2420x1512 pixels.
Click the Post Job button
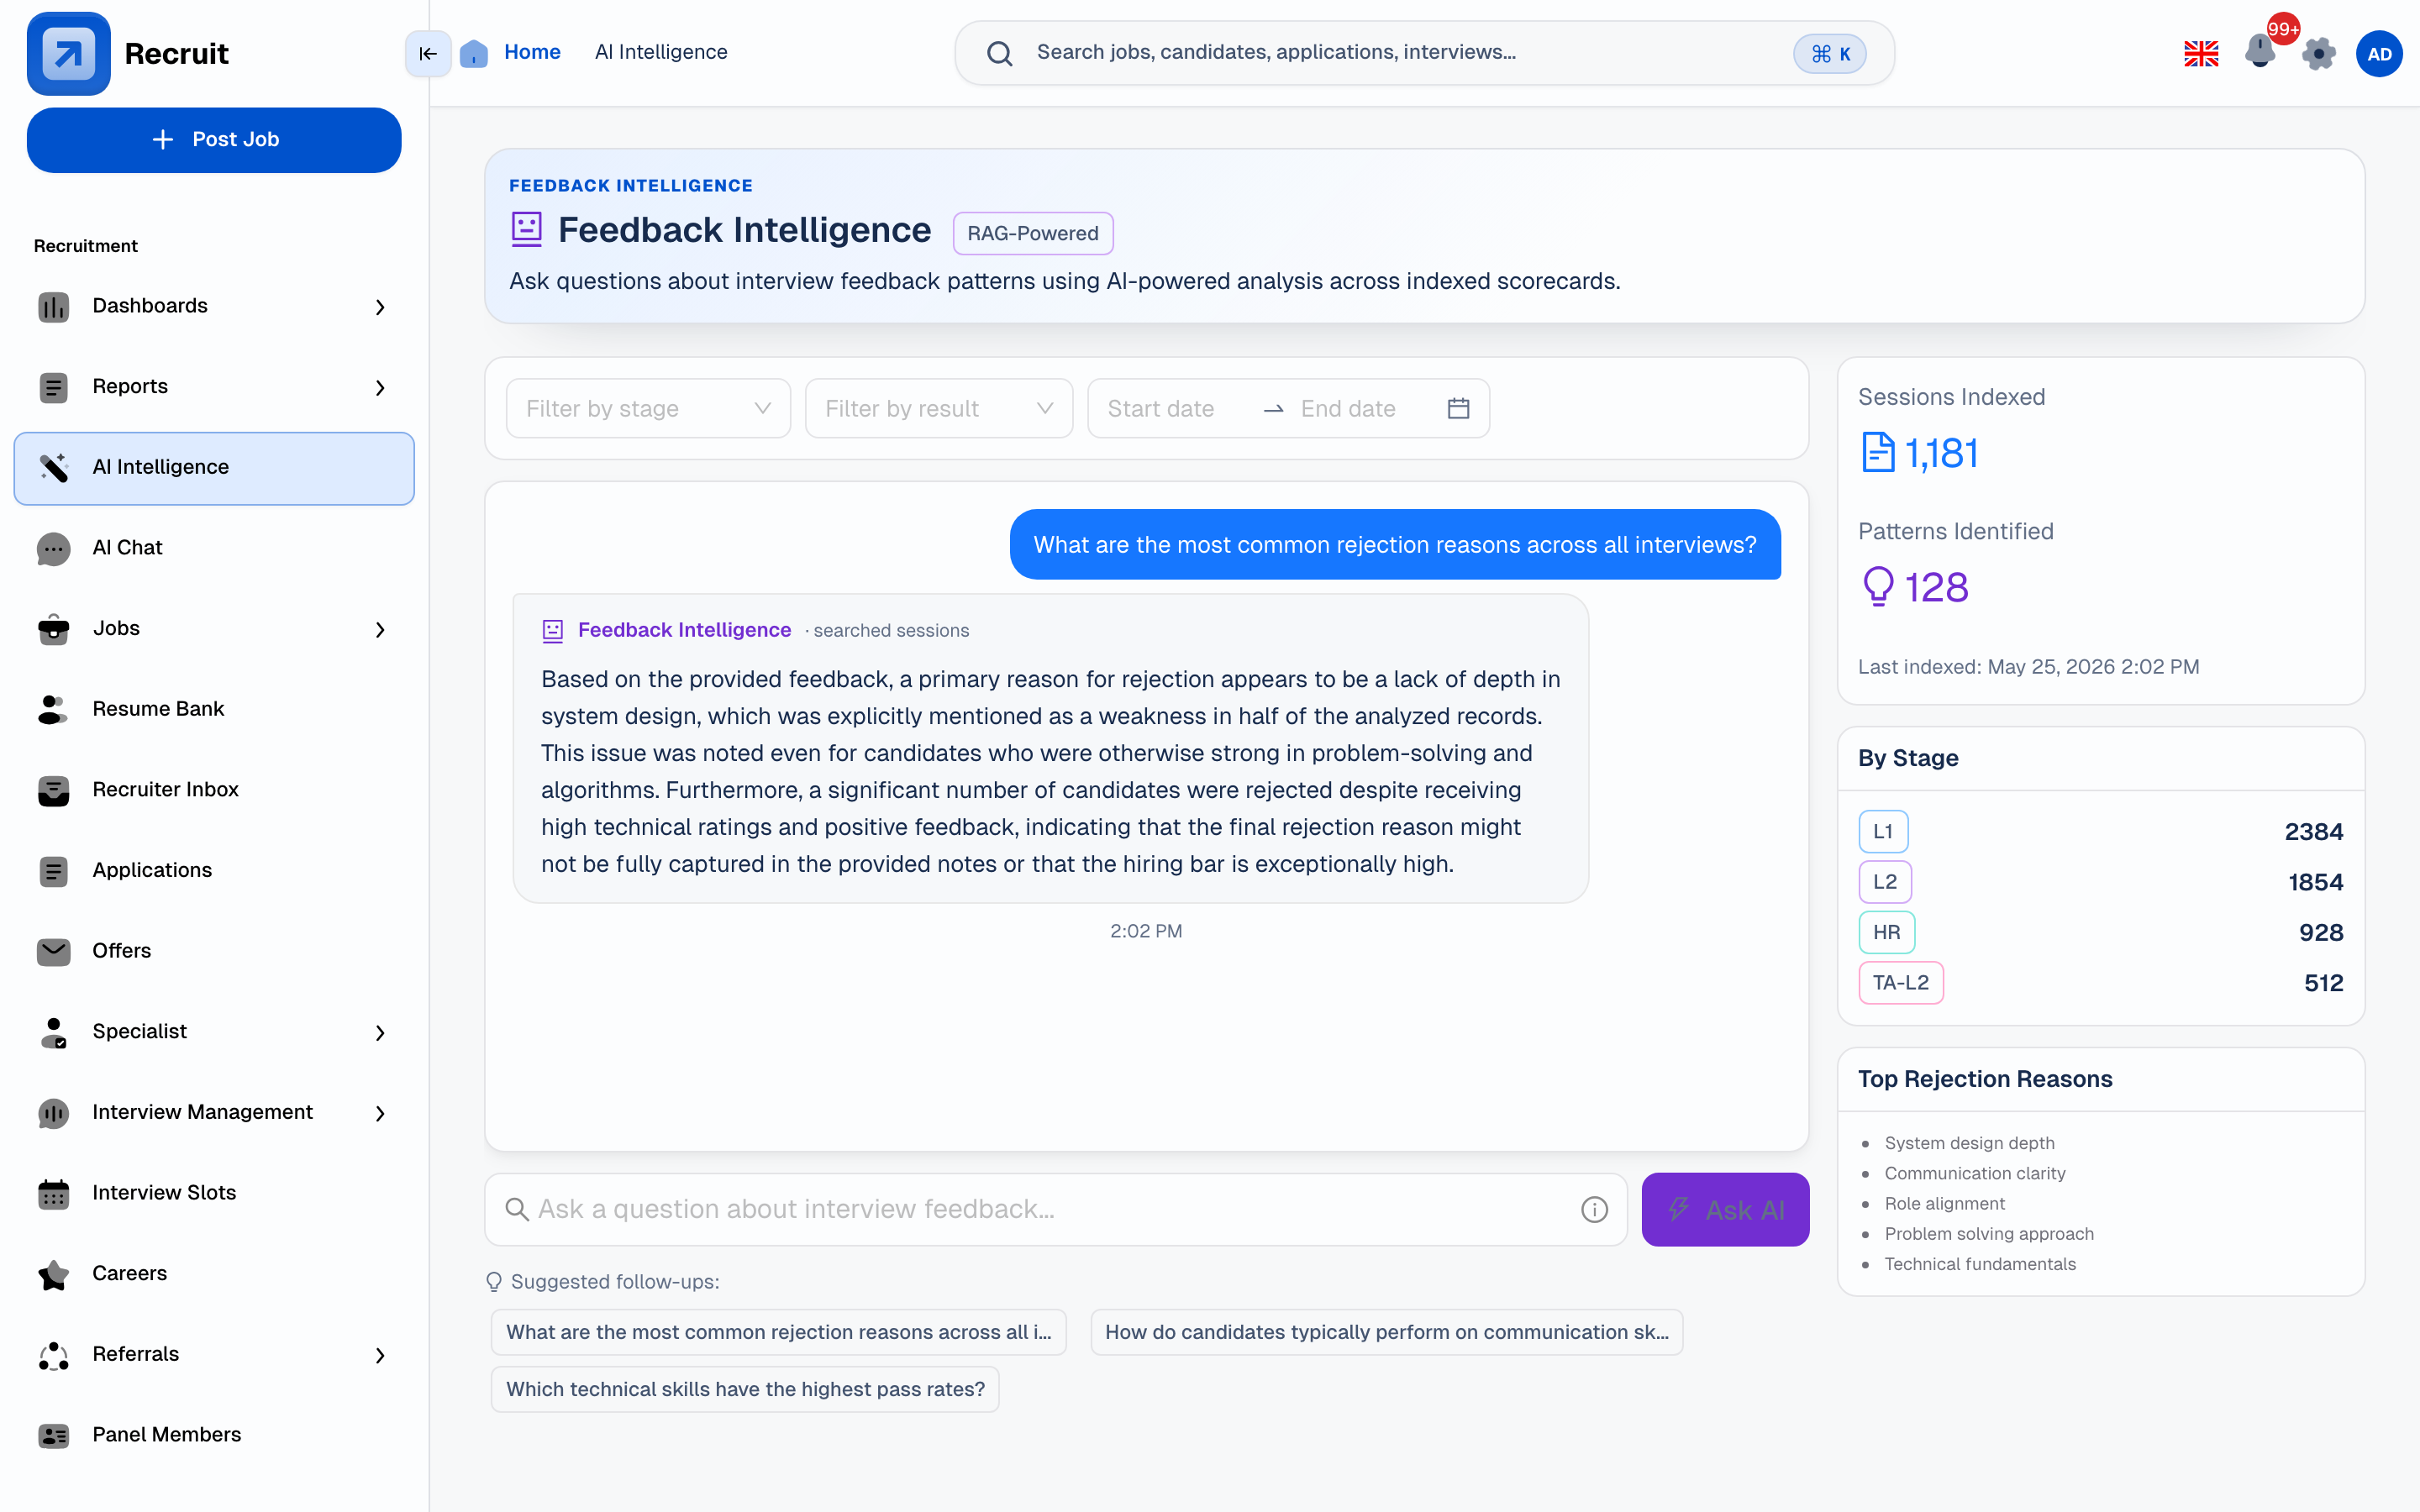[x=214, y=140]
